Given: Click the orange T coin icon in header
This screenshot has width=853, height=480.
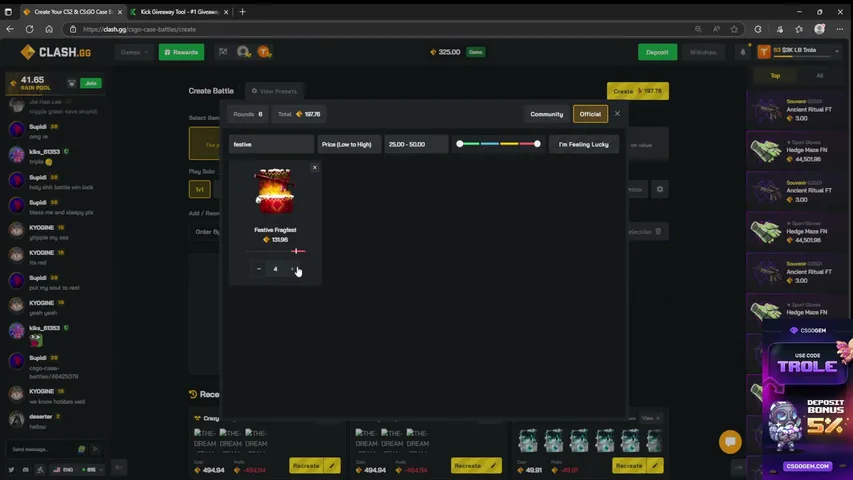Looking at the screenshot, I should (264, 52).
